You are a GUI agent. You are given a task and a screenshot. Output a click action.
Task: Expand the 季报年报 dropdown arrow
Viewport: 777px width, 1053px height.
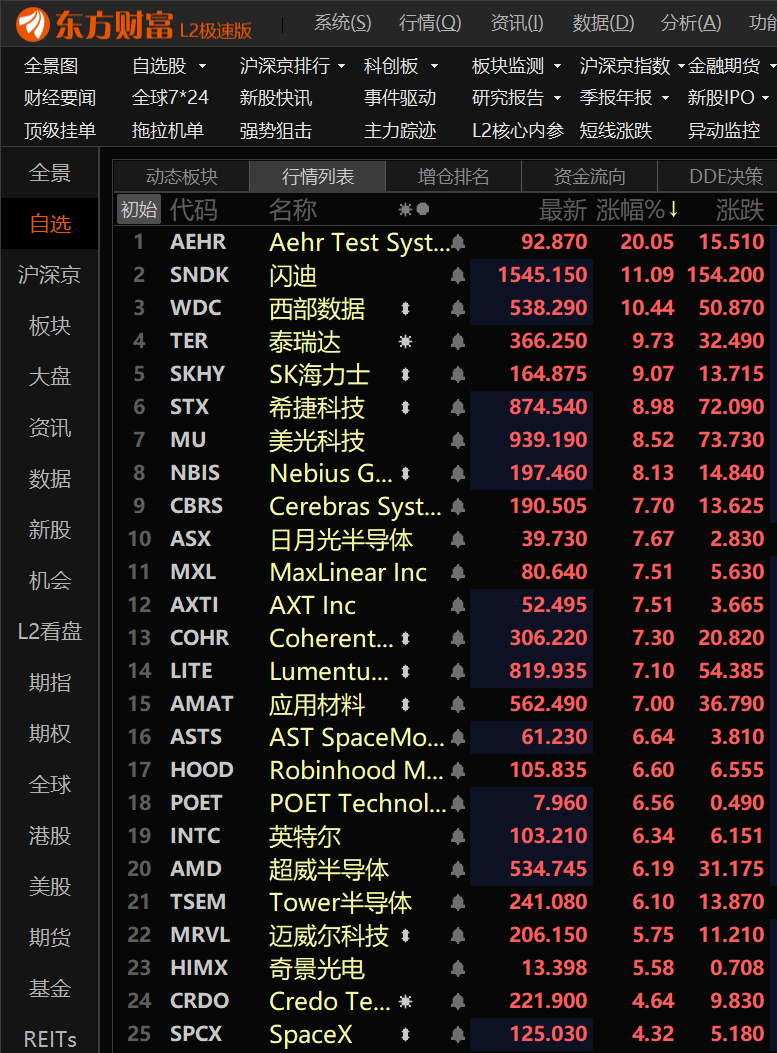click(665, 98)
